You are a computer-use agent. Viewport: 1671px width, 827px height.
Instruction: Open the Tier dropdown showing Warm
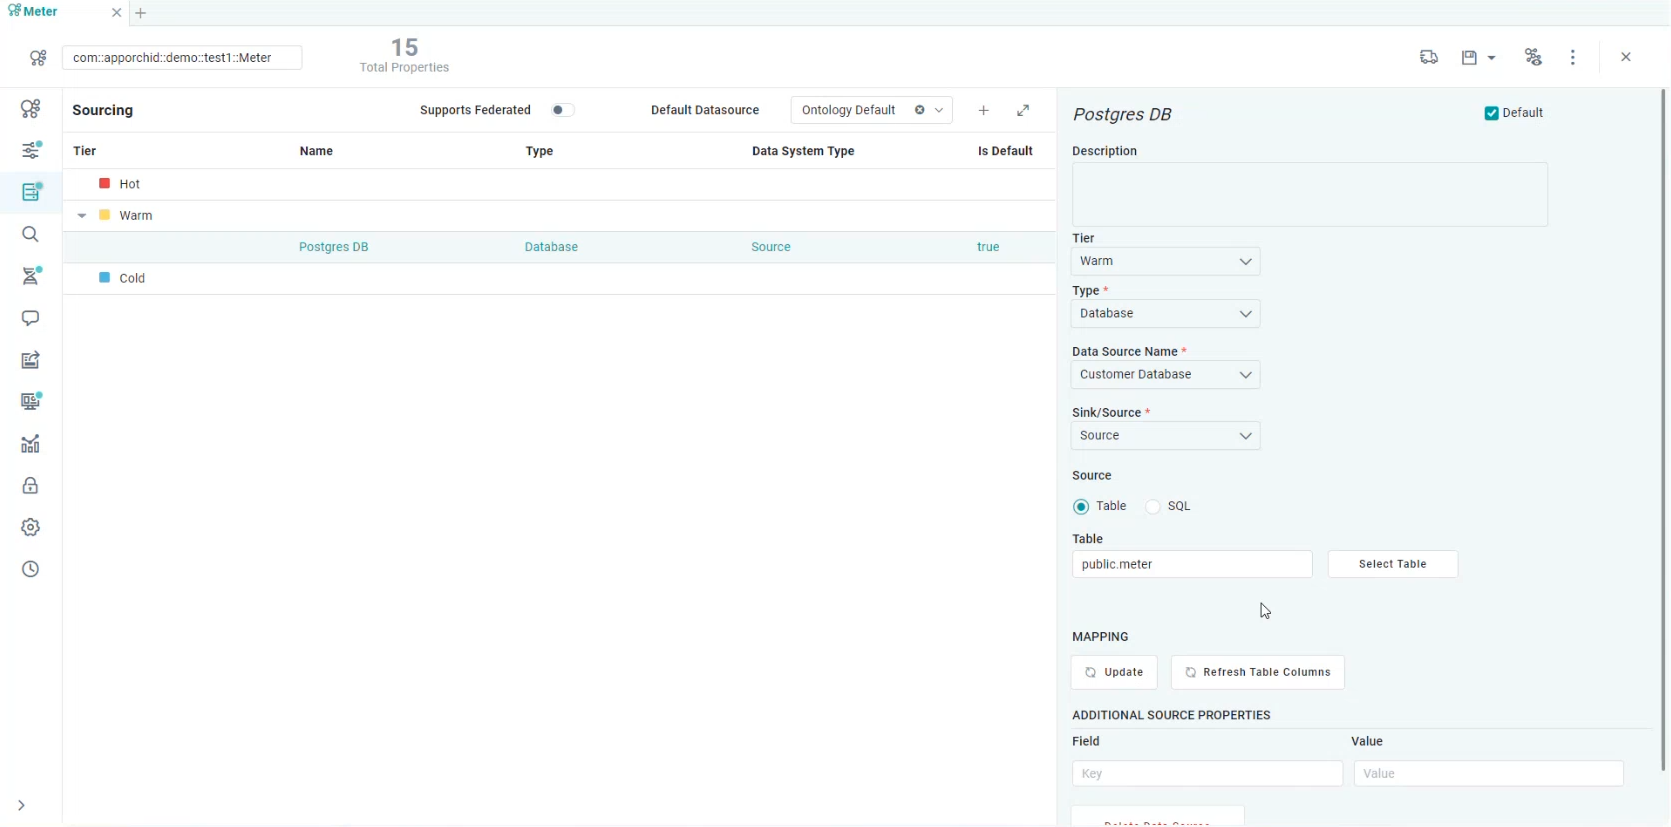pyautogui.click(x=1165, y=262)
